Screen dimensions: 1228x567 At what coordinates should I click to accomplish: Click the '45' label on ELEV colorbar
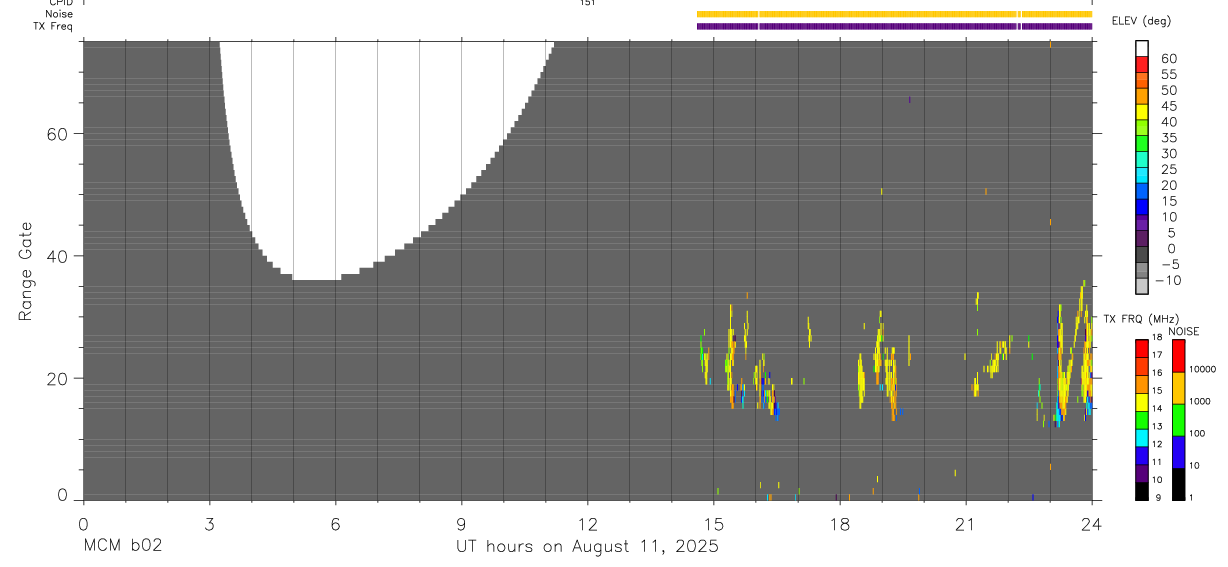point(1167,106)
